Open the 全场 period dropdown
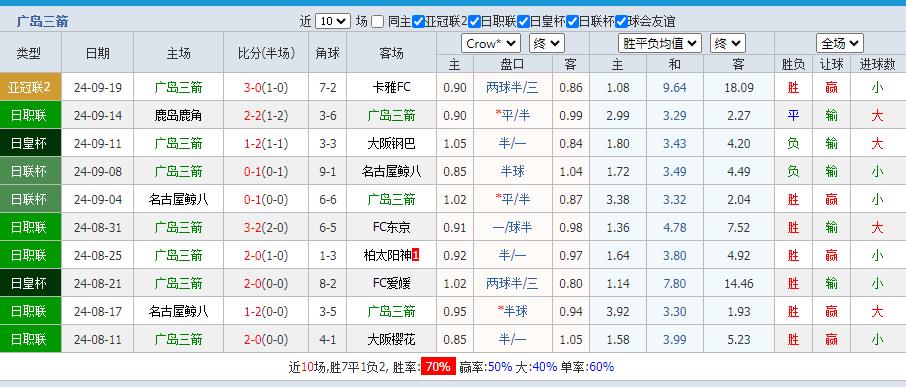The width and height of the screenshot is (906, 387). (840, 43)
